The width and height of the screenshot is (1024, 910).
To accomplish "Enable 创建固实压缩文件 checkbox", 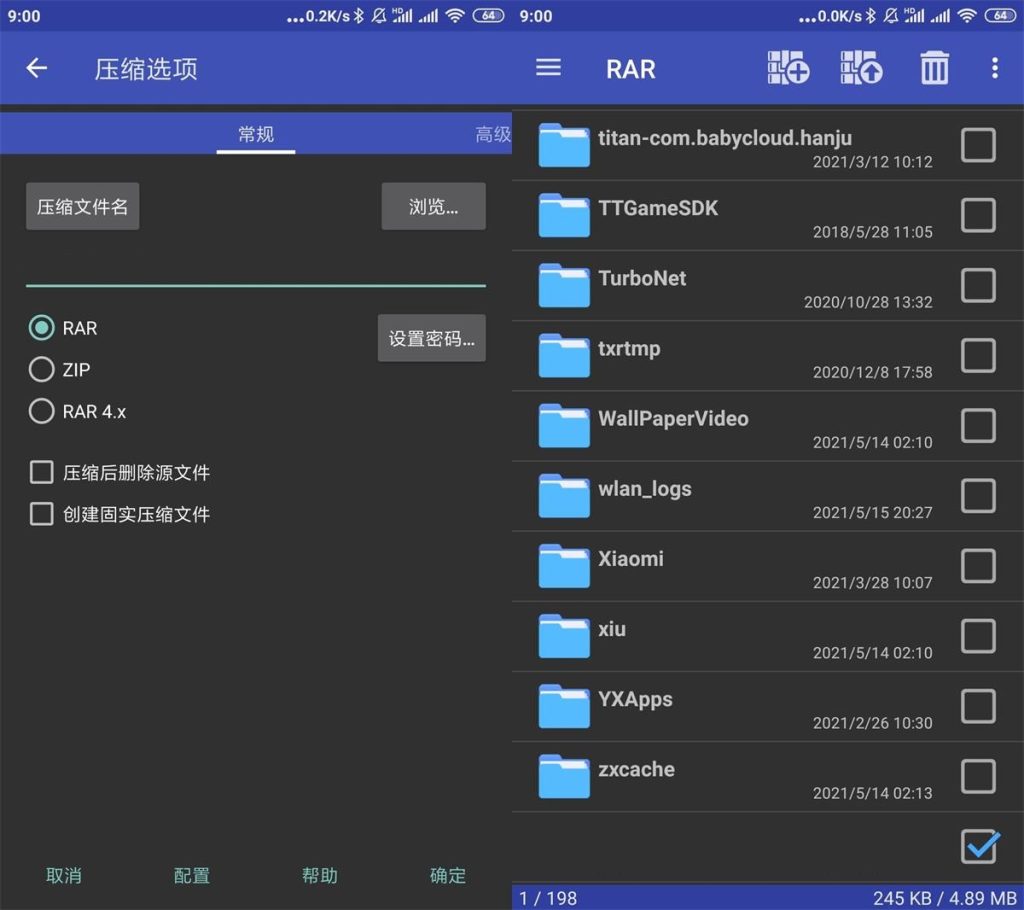I will (41, 514).
